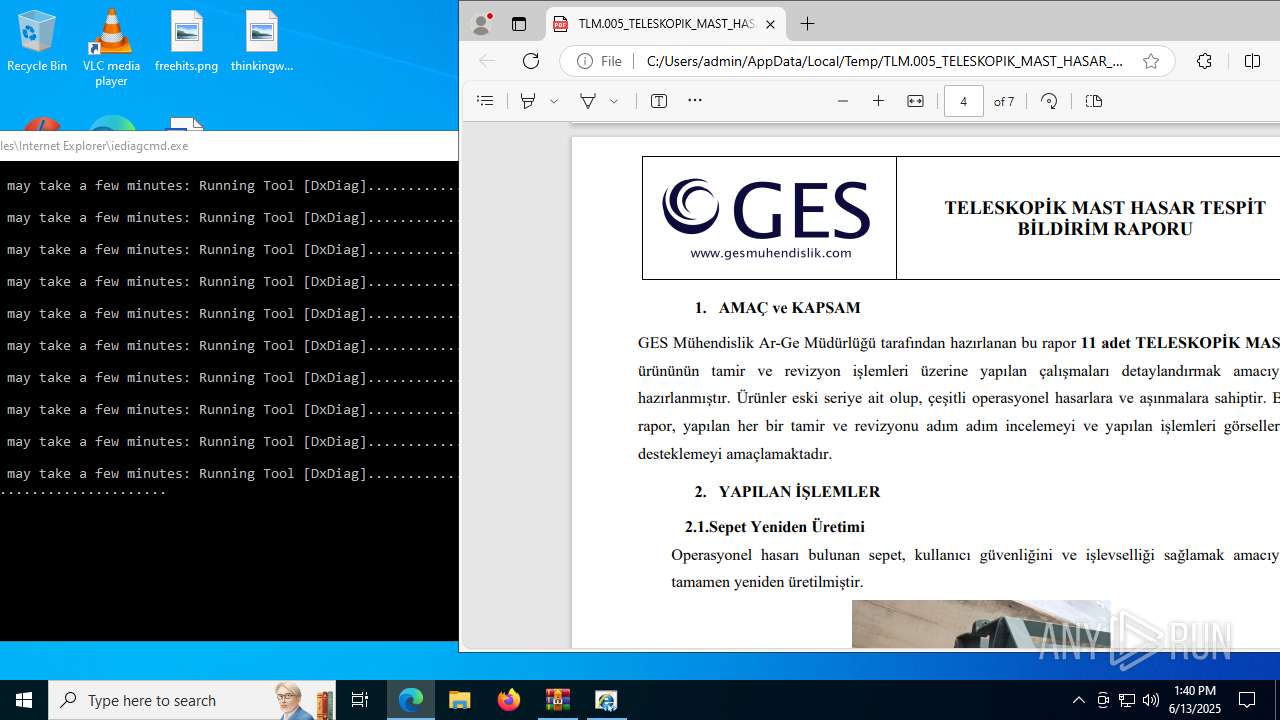This screenshot has height=720, width=1280.
Task: Add this page to favorites
Action: pos(1151,61)
